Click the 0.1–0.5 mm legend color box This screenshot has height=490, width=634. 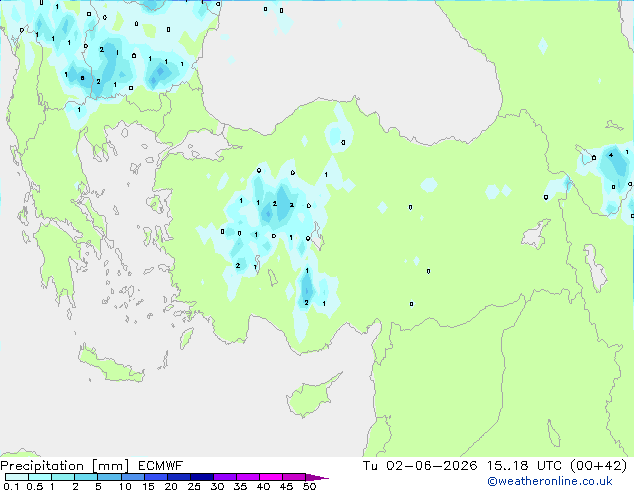pyautogui.click(x=17, y=477)
